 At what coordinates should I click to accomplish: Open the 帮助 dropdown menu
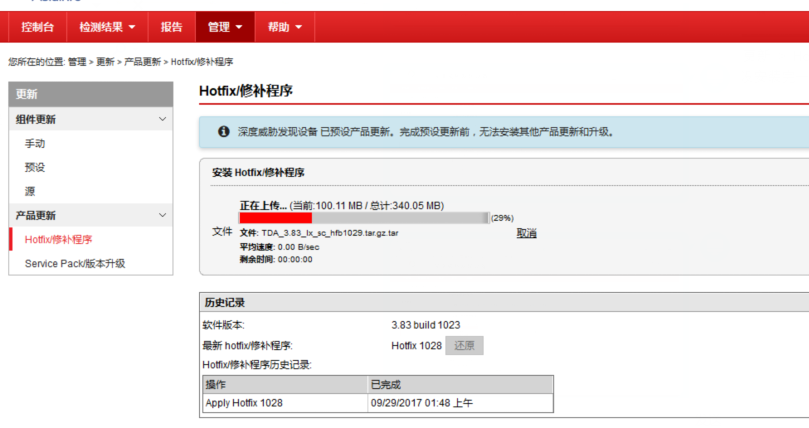(285, 27)
